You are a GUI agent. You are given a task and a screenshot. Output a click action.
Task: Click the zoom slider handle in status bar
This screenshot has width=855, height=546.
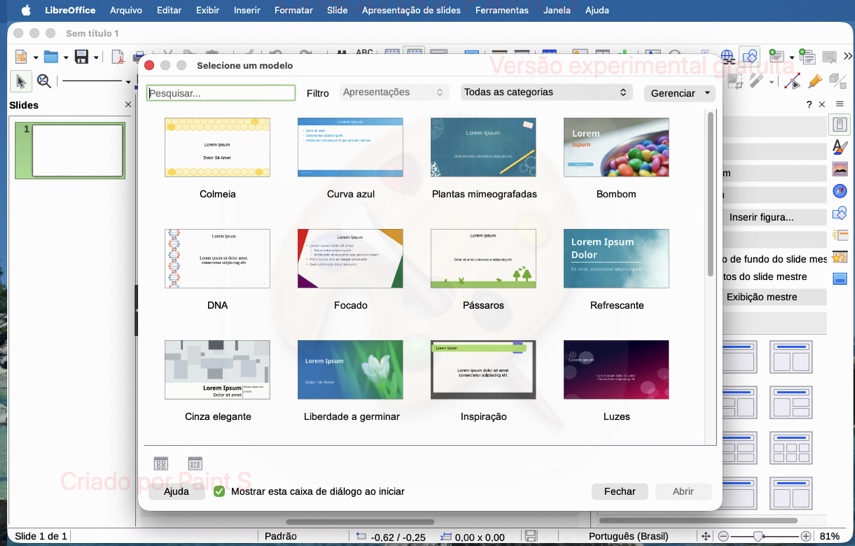(757, 536)
